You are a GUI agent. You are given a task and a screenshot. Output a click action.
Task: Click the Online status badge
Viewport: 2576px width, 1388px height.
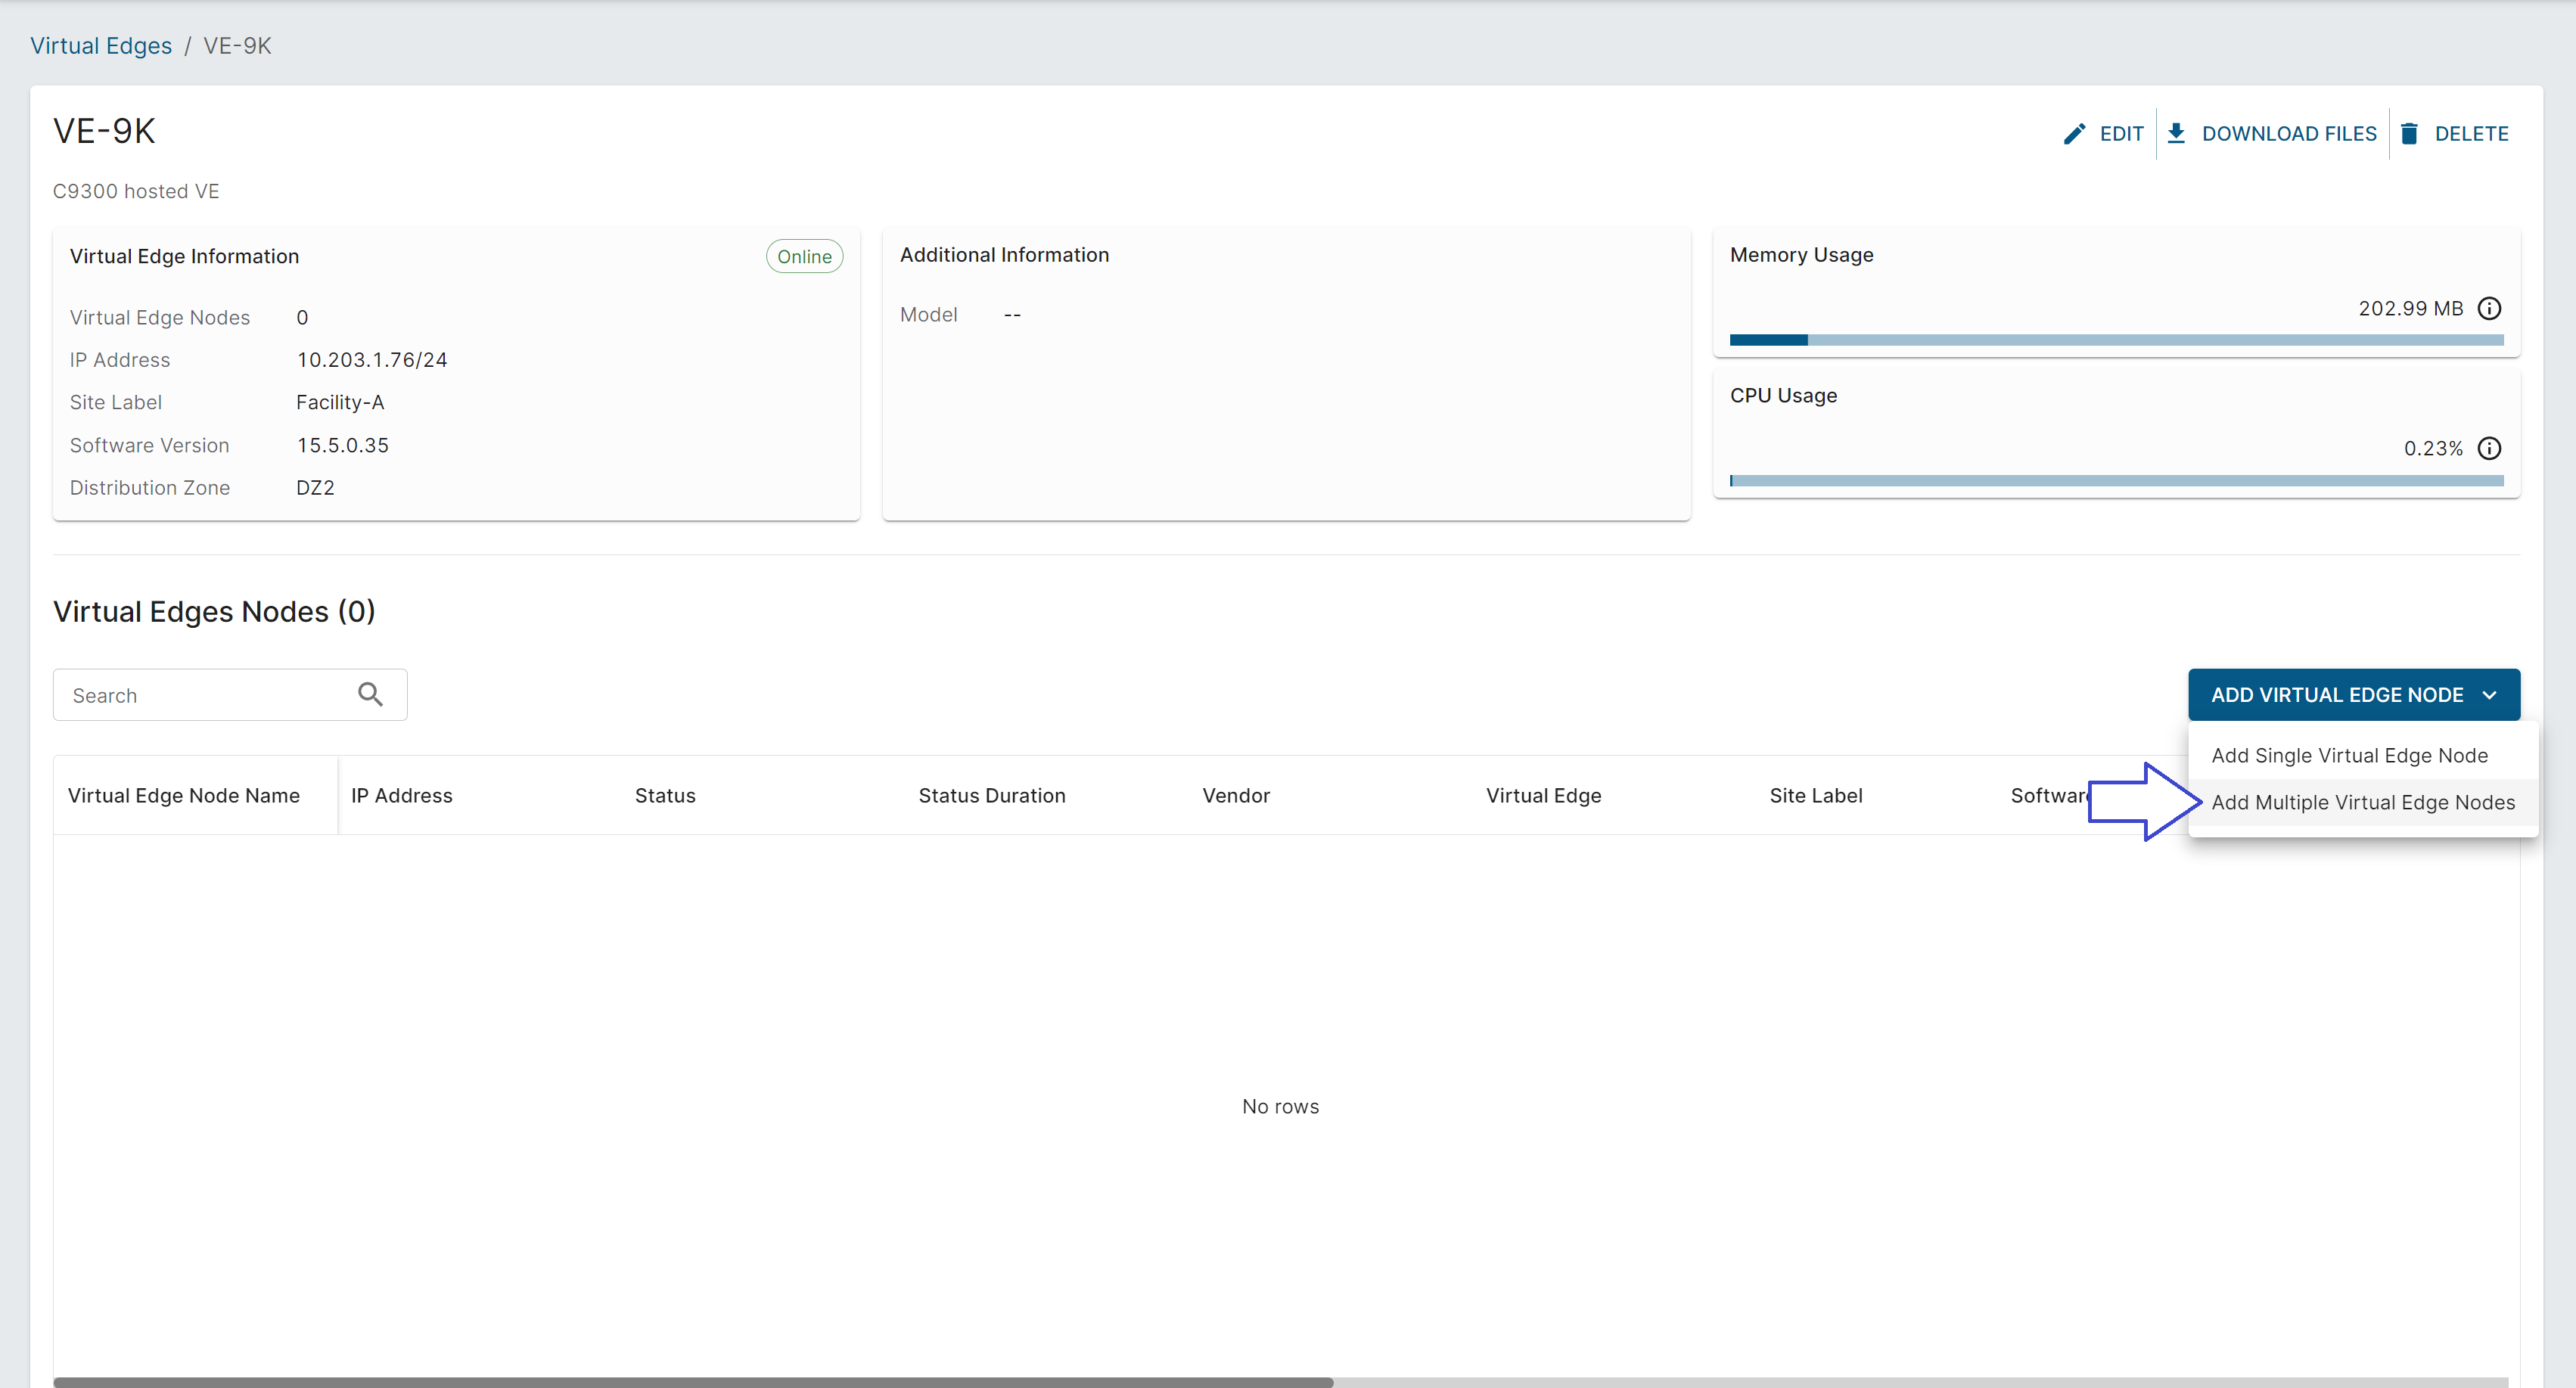(804, 257)
